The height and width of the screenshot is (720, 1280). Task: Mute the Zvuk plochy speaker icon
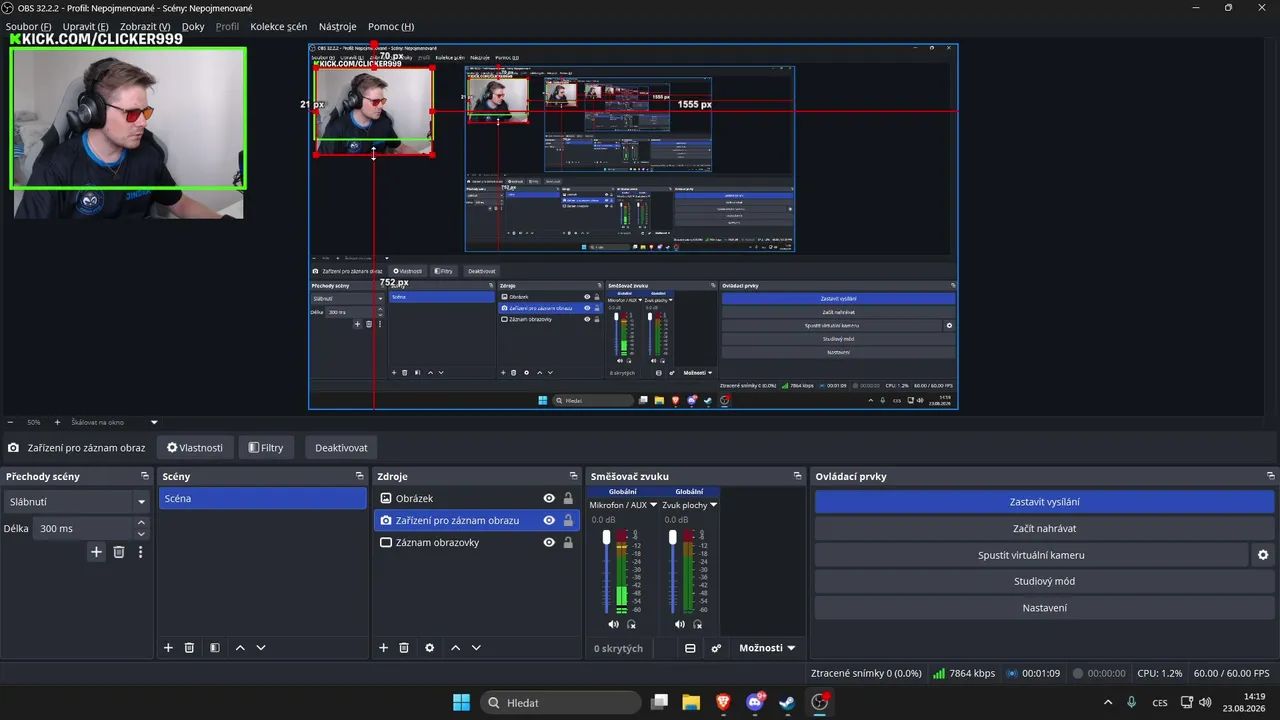tap(680, 624)
